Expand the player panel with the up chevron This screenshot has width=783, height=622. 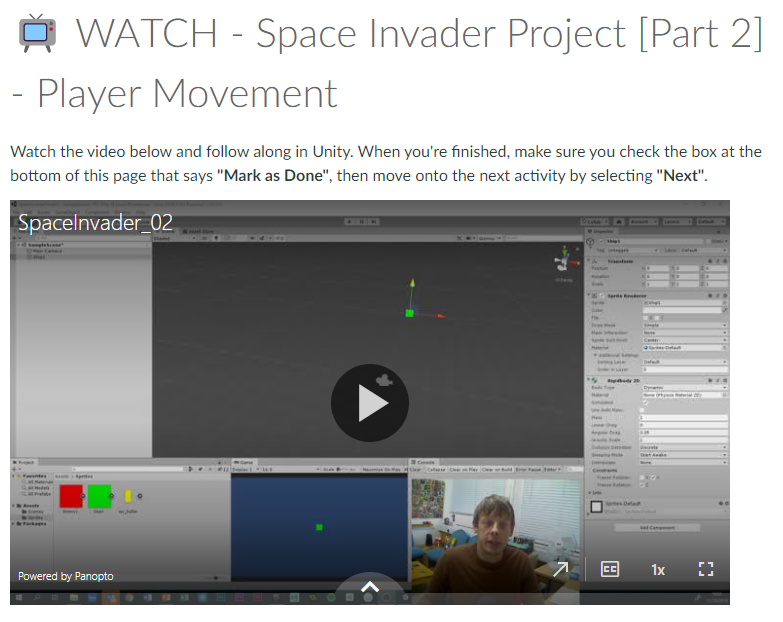pos(369,587)
